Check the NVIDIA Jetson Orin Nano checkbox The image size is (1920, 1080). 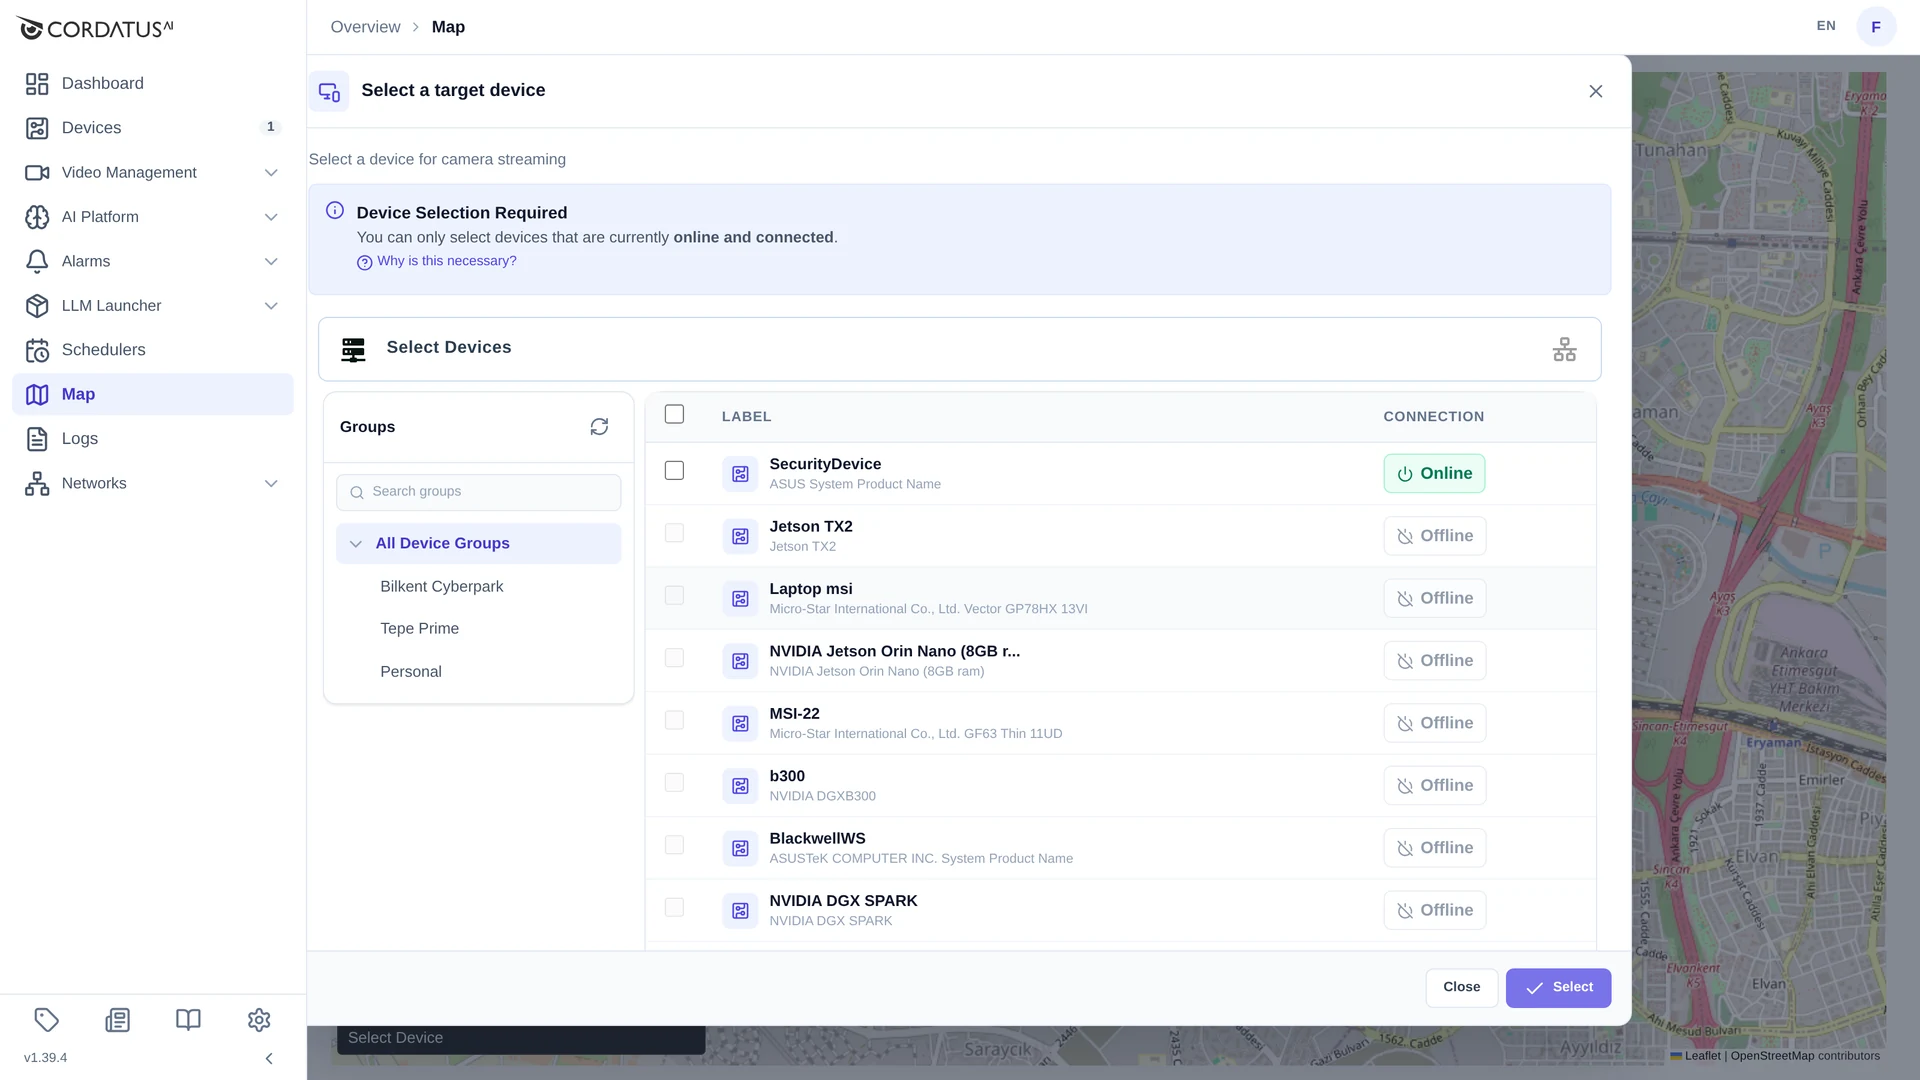(x=675, y=658)
